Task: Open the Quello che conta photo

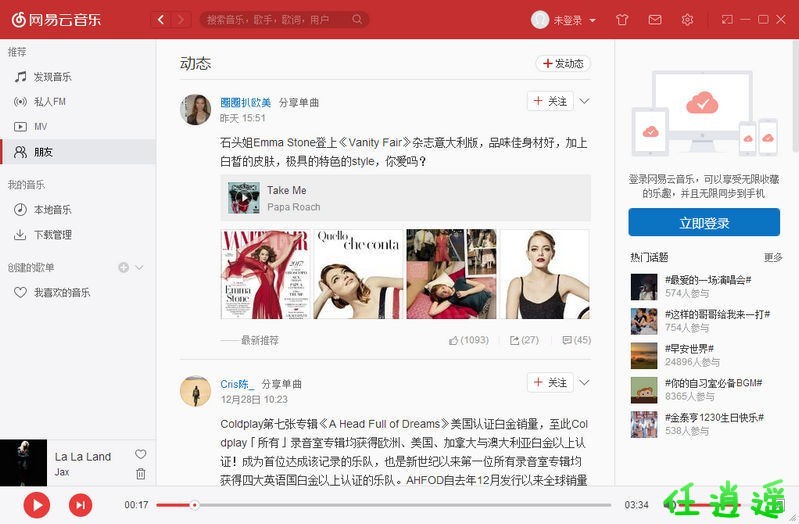Action: point(358,274)
